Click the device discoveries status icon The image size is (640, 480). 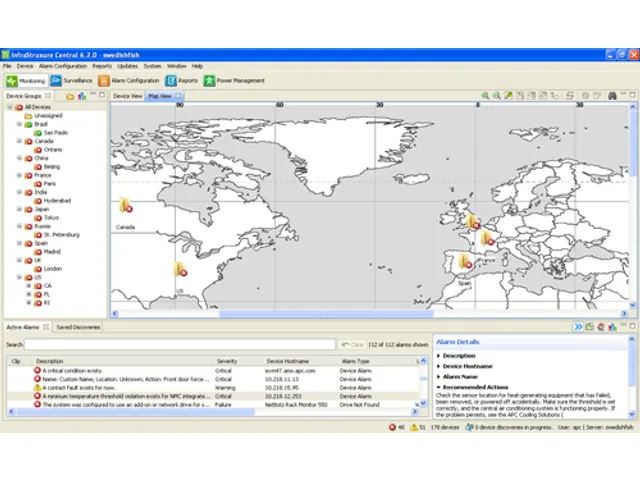point(469,427)
